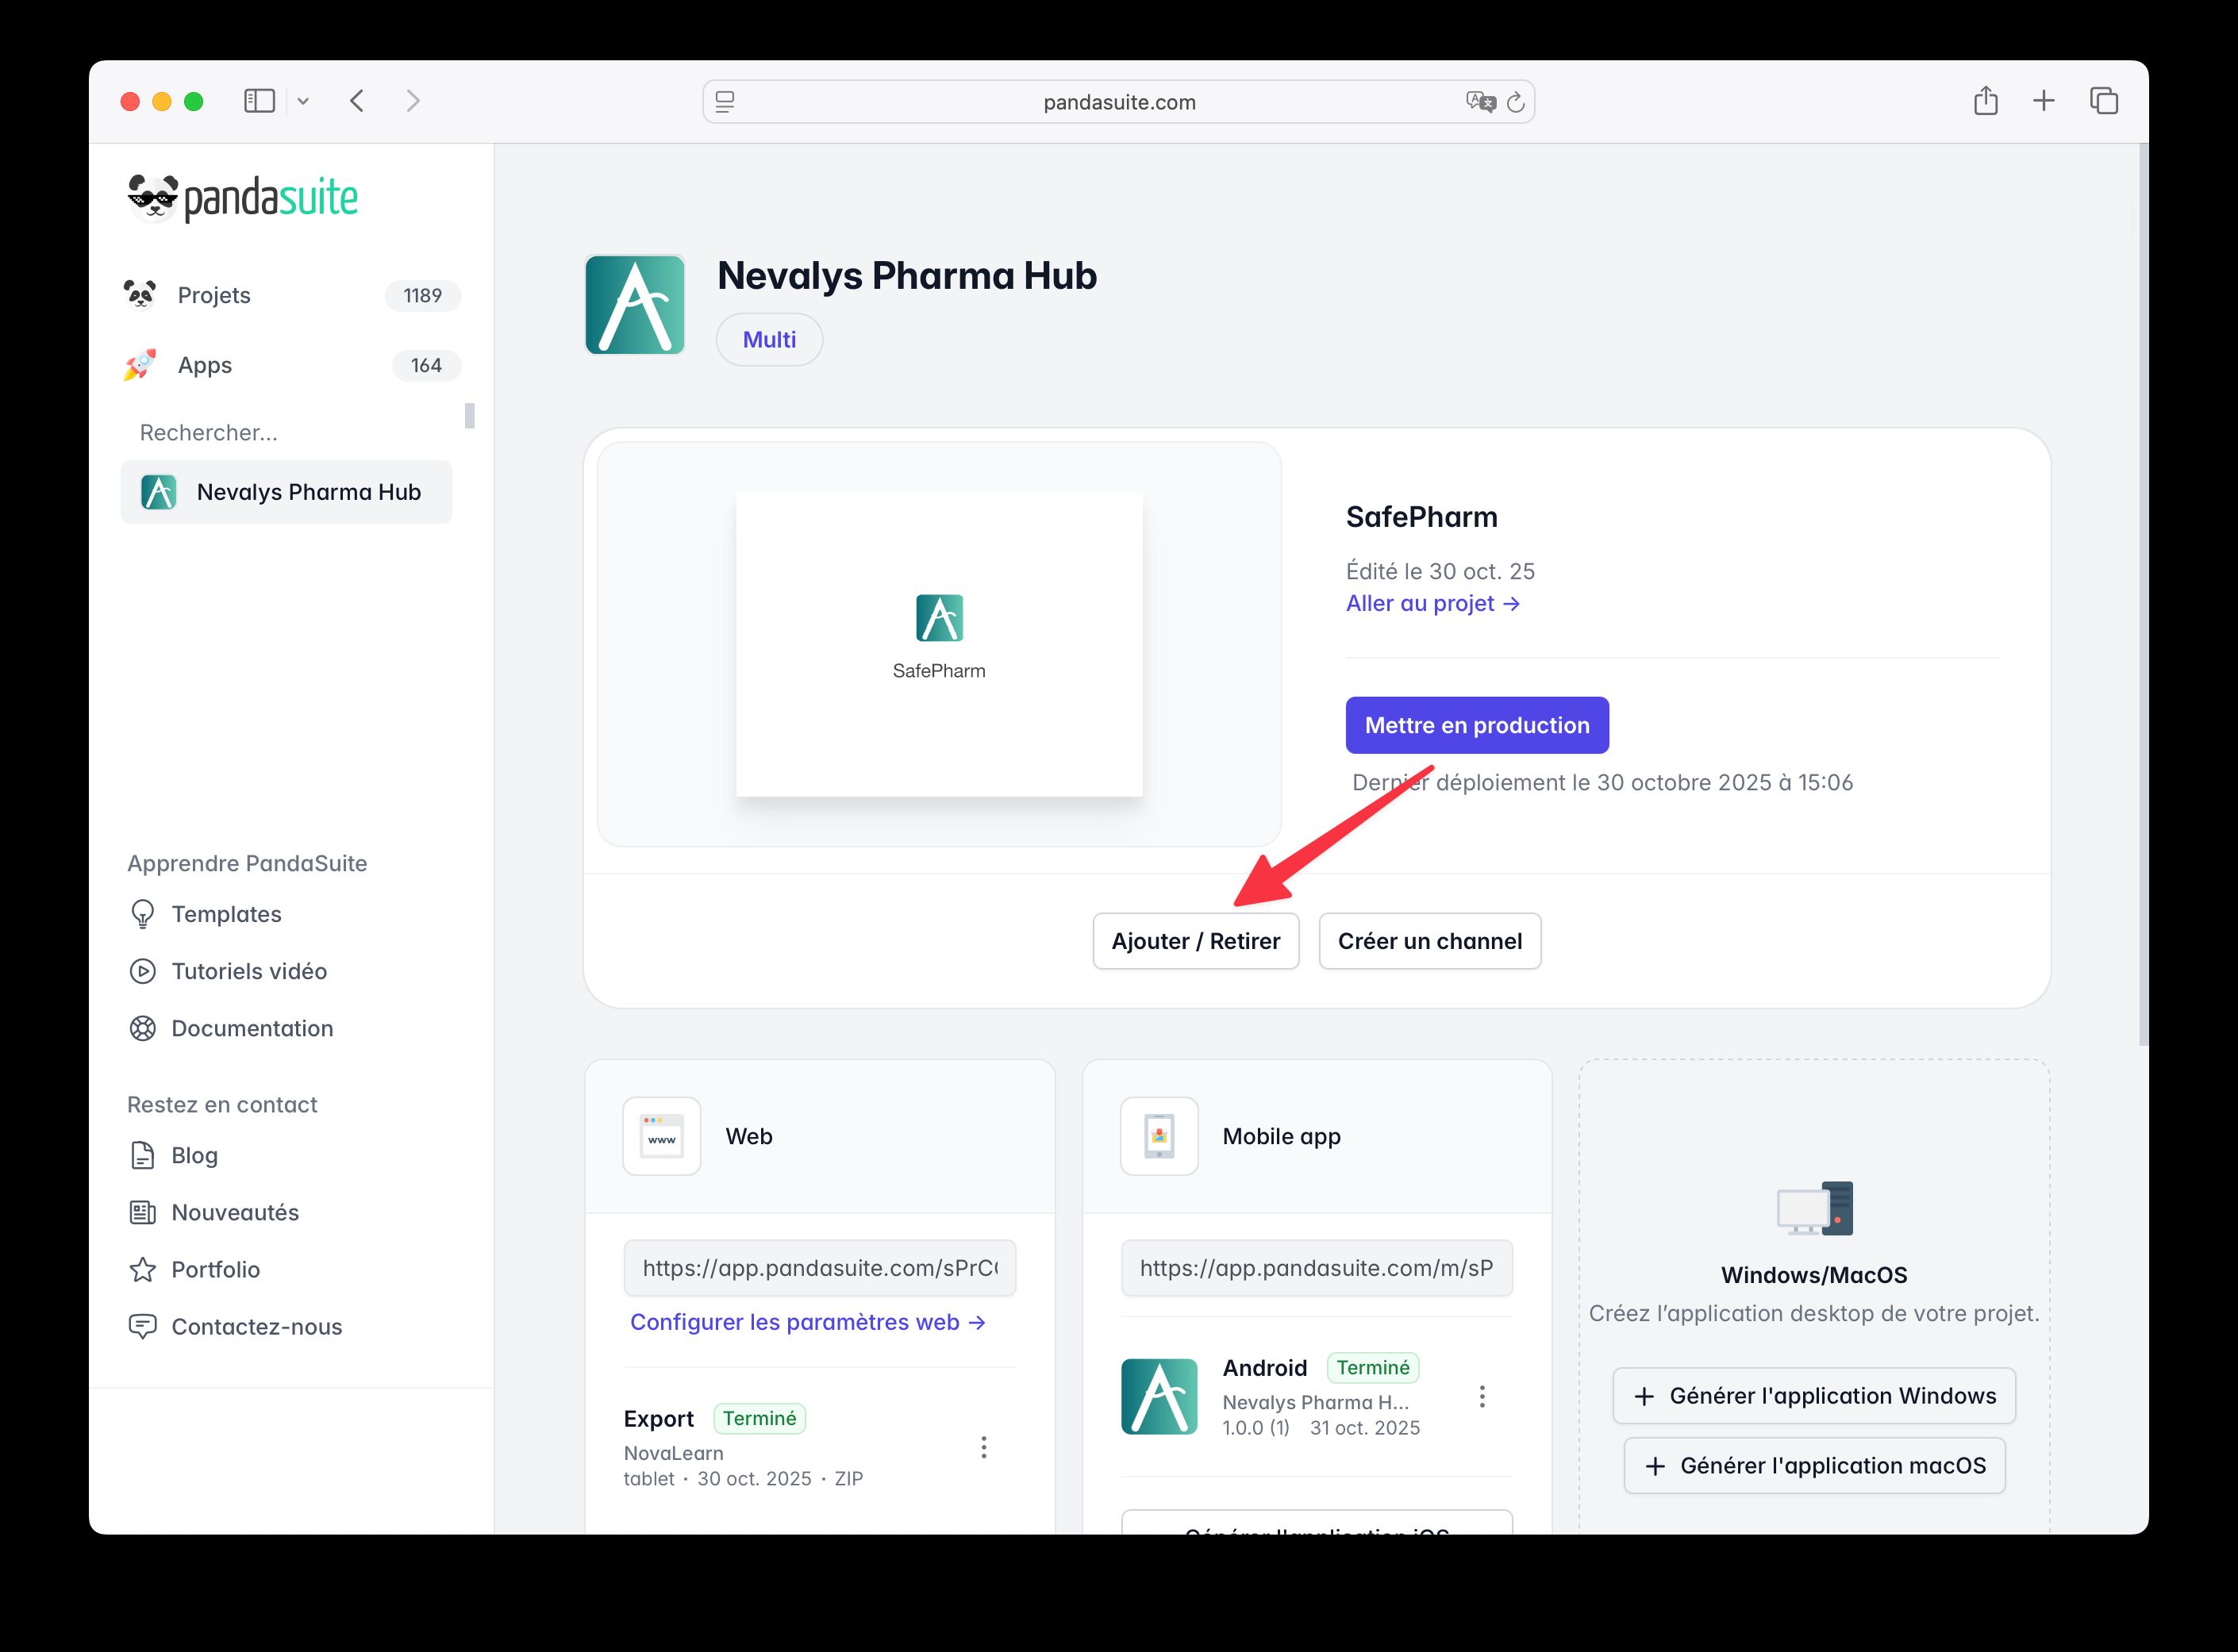Open the Nouveautés menu entry
2238x1652 pixels.
tap(234, 1212)
